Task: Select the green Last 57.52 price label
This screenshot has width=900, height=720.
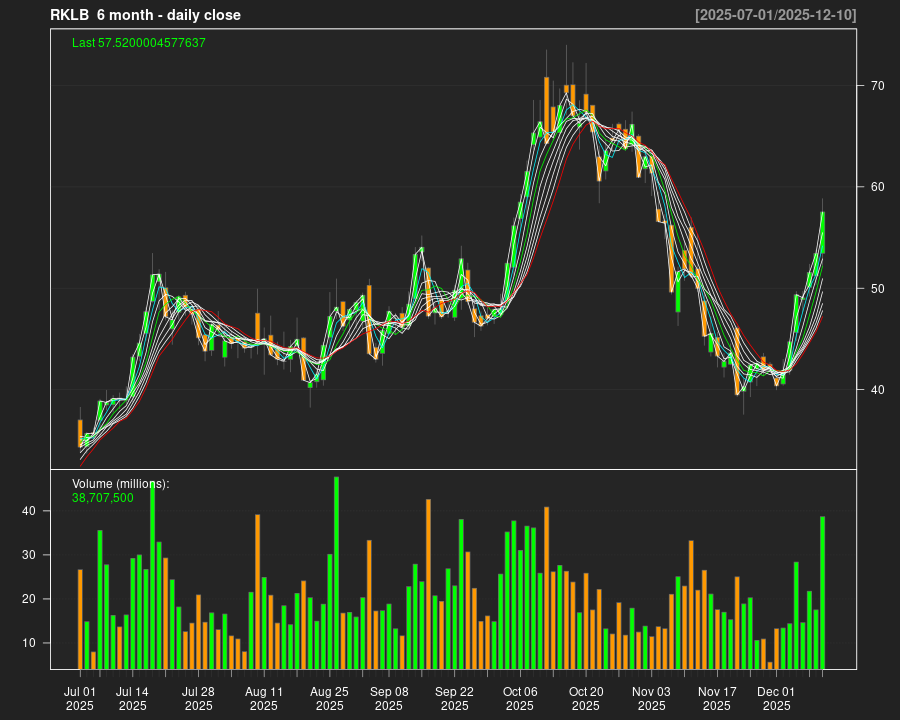Action: 139,43
